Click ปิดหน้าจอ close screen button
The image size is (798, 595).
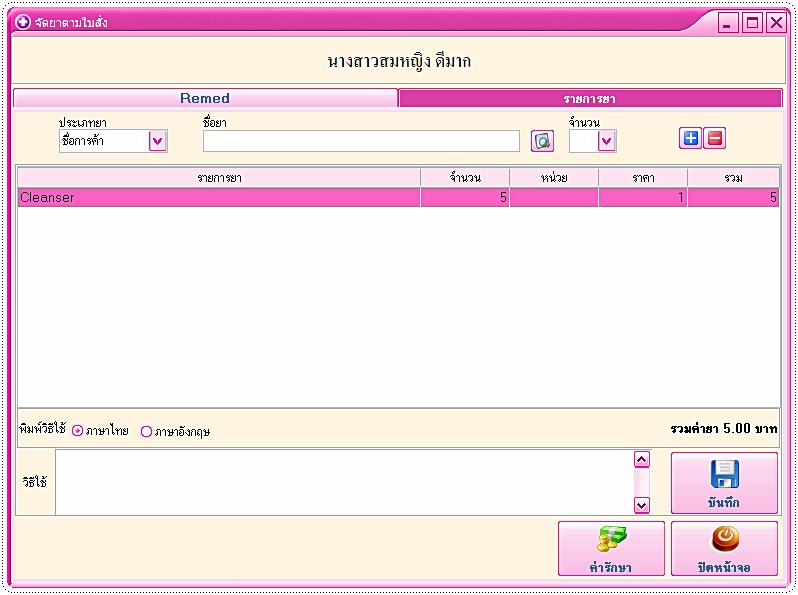click(x=724, y=548)
